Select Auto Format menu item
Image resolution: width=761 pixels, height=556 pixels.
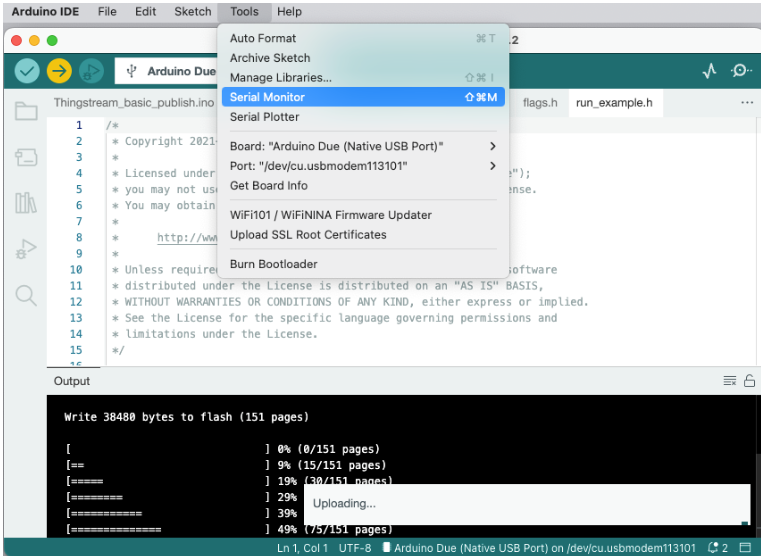[363, 38]
